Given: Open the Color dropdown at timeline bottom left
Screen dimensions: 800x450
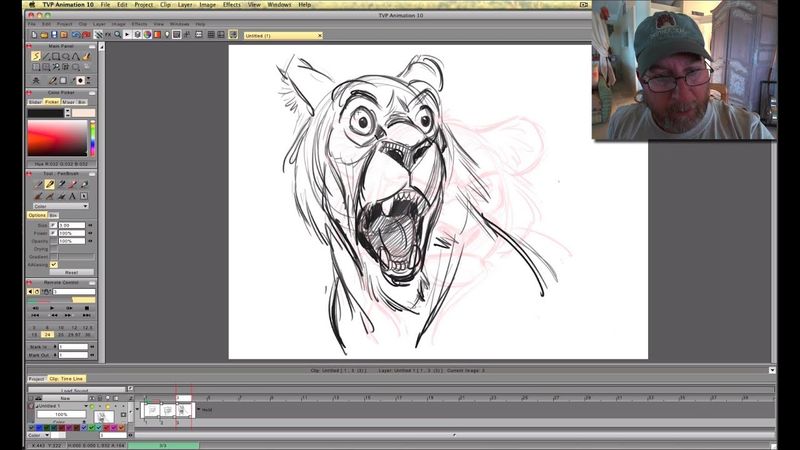Looking at the screenshot, I should click(38, 435).
